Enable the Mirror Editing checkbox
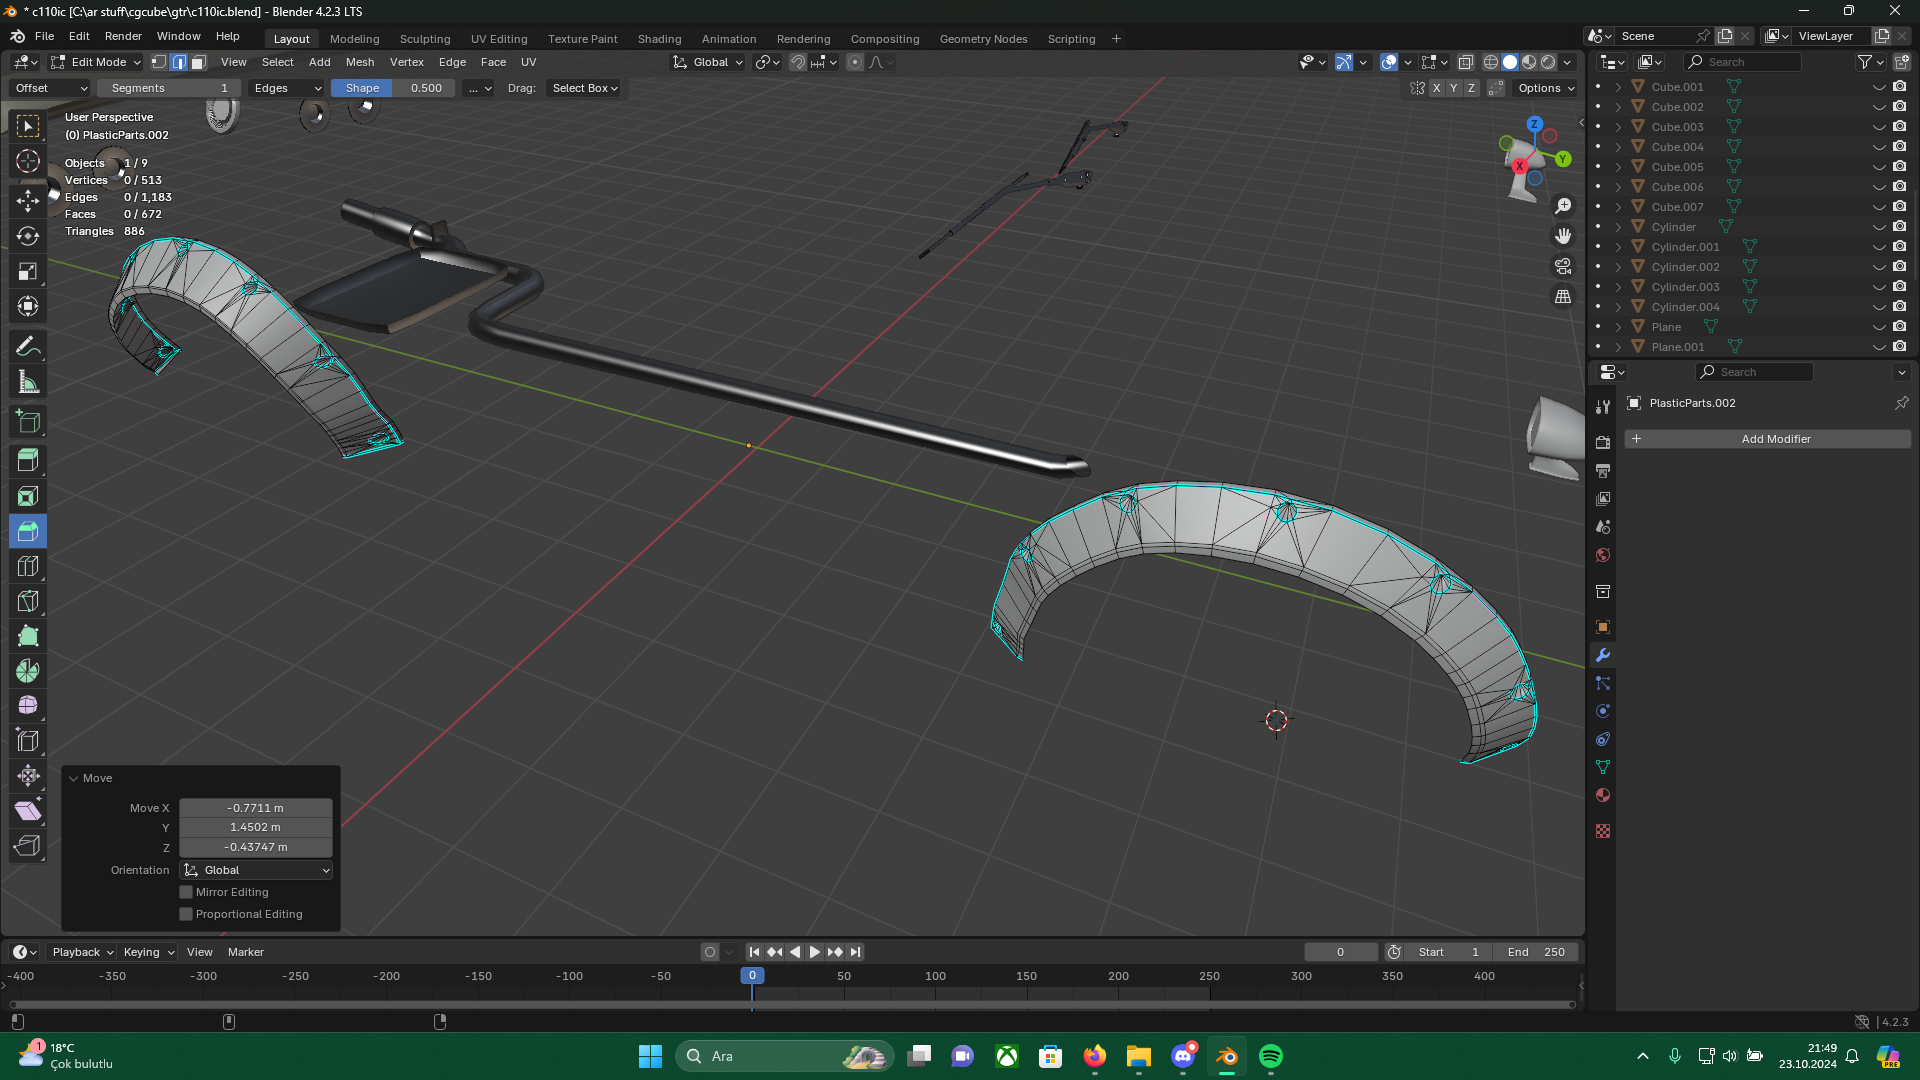 186,892
